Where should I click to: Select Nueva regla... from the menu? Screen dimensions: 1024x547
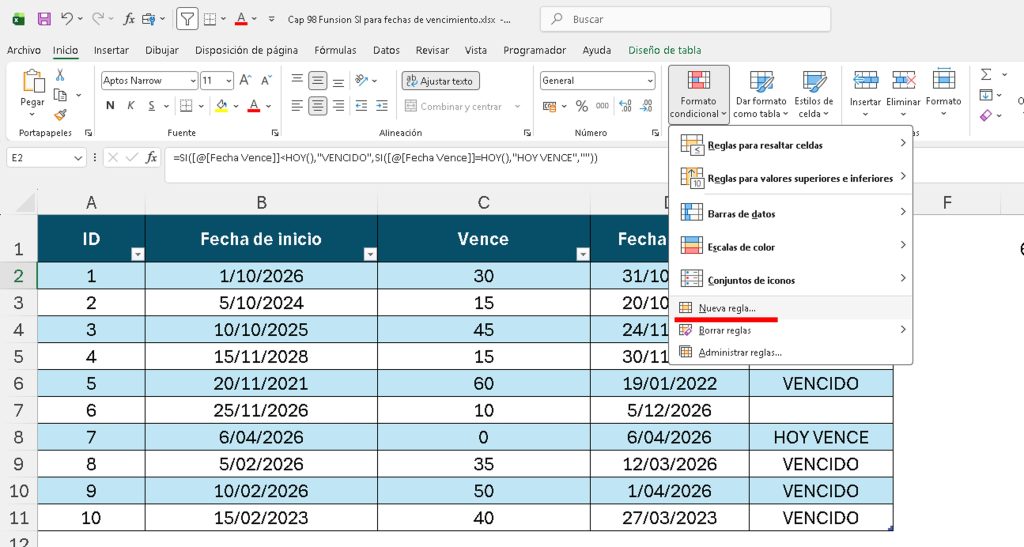(x=727, y=308)
